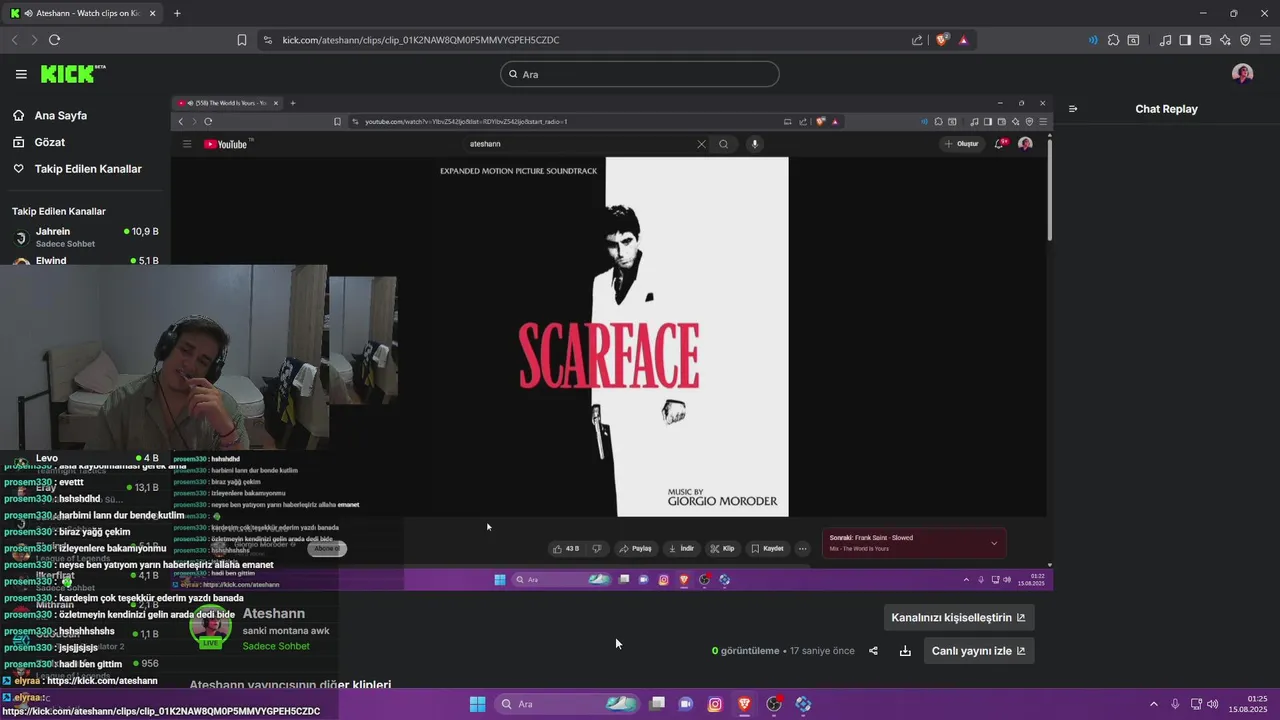The image size is (1280, 720).
Task: Open the extensions puzzle icon in the outer browser toolbar
Action: [x=1113, y=40]
